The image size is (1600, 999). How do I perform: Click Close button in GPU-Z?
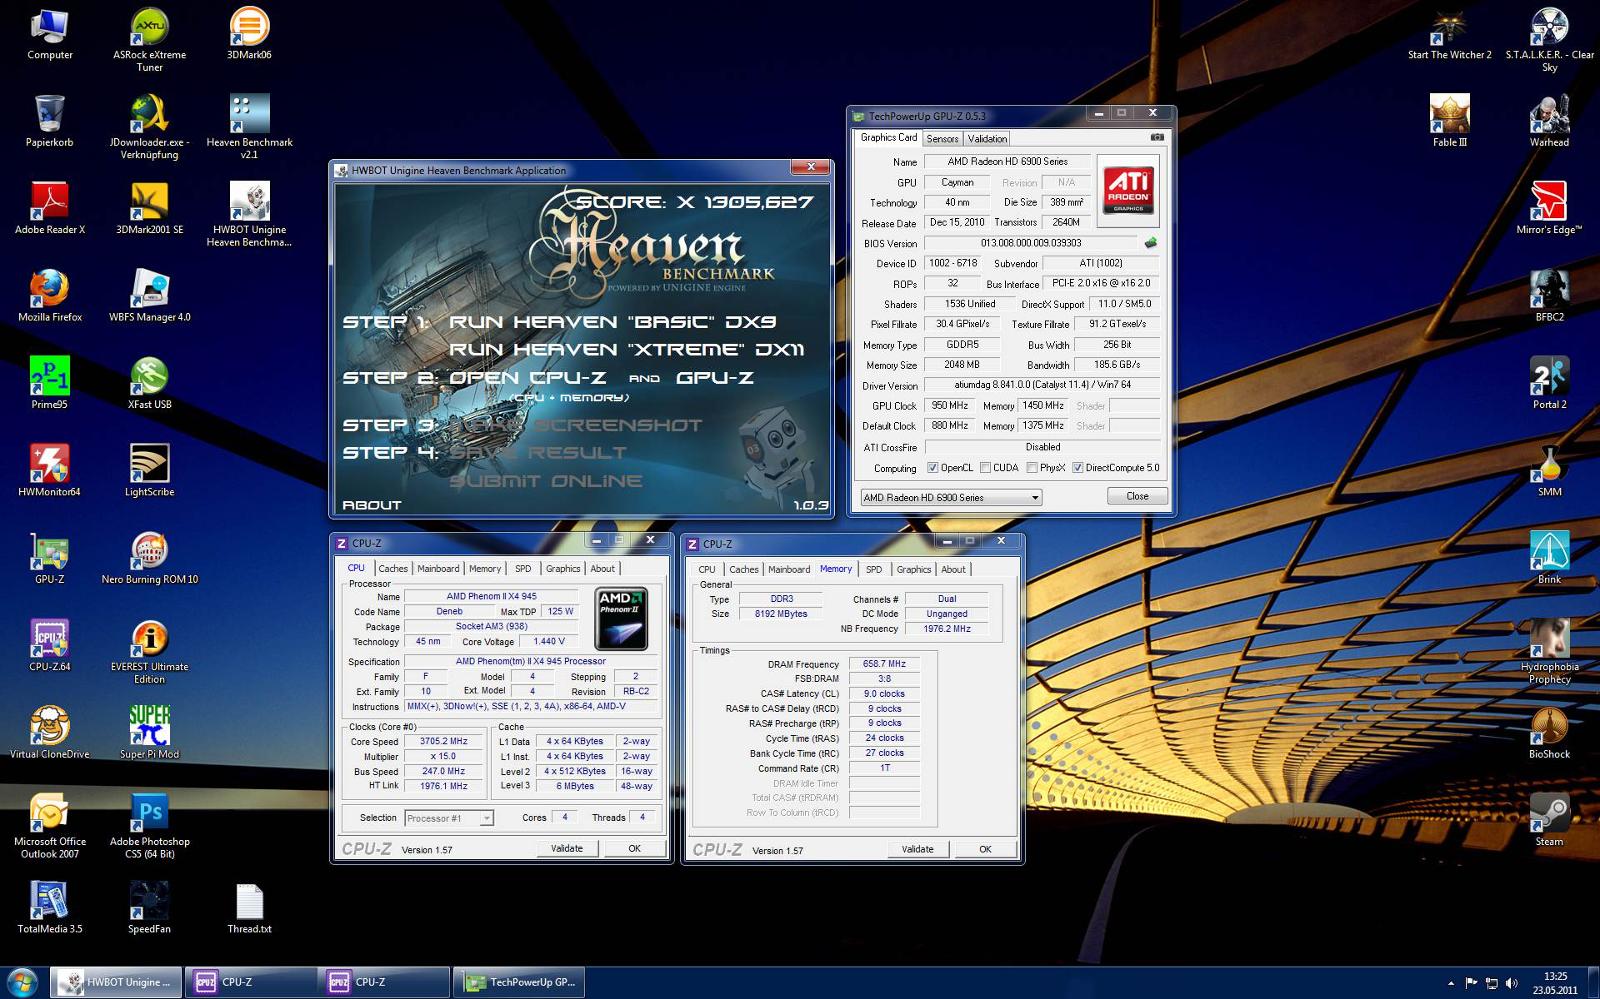1137,496
